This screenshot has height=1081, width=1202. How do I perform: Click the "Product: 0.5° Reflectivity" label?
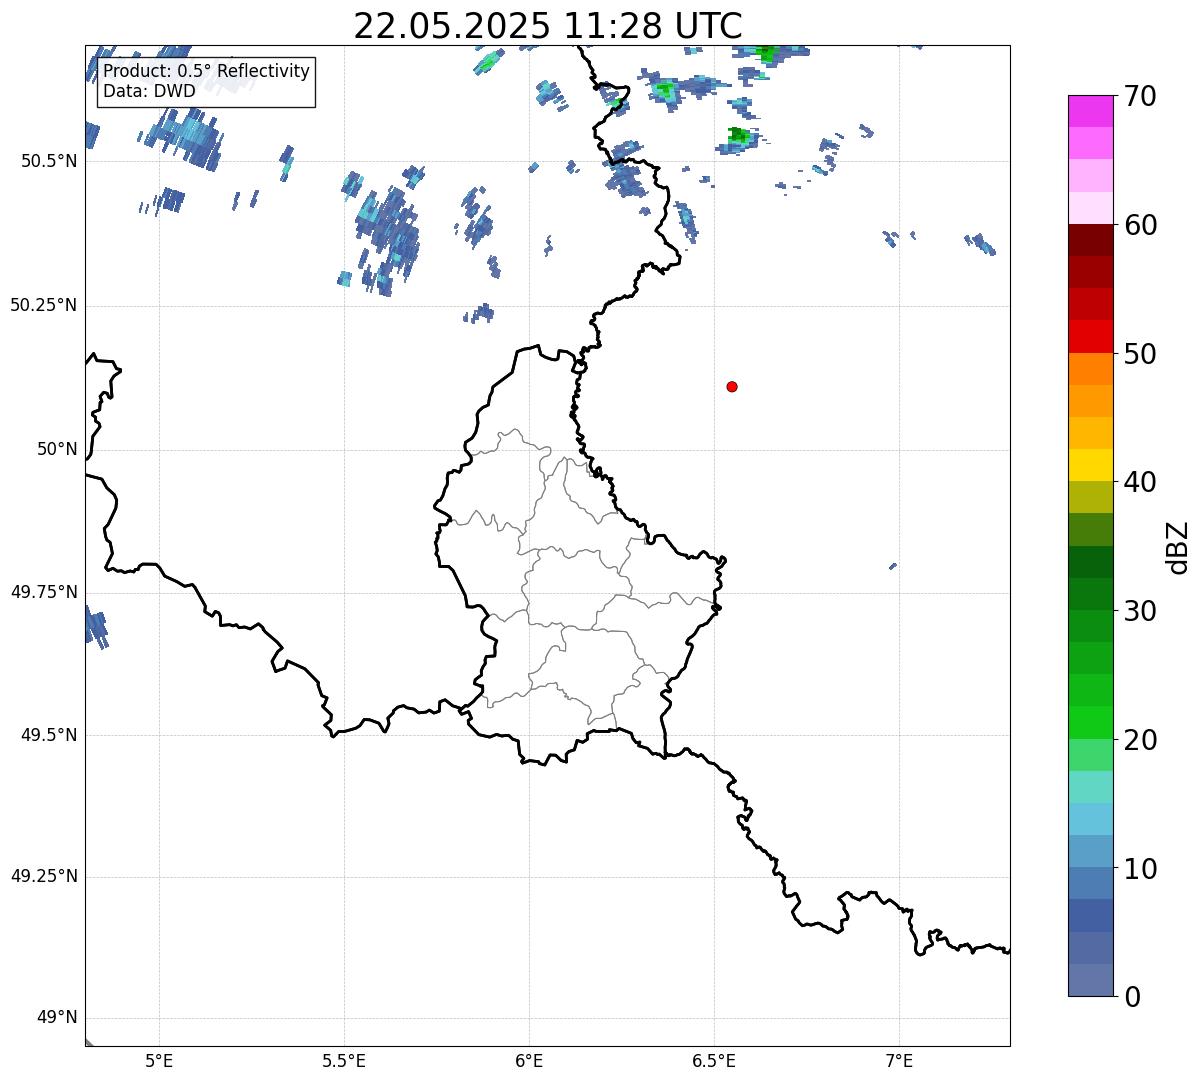[x=206, y=72]
